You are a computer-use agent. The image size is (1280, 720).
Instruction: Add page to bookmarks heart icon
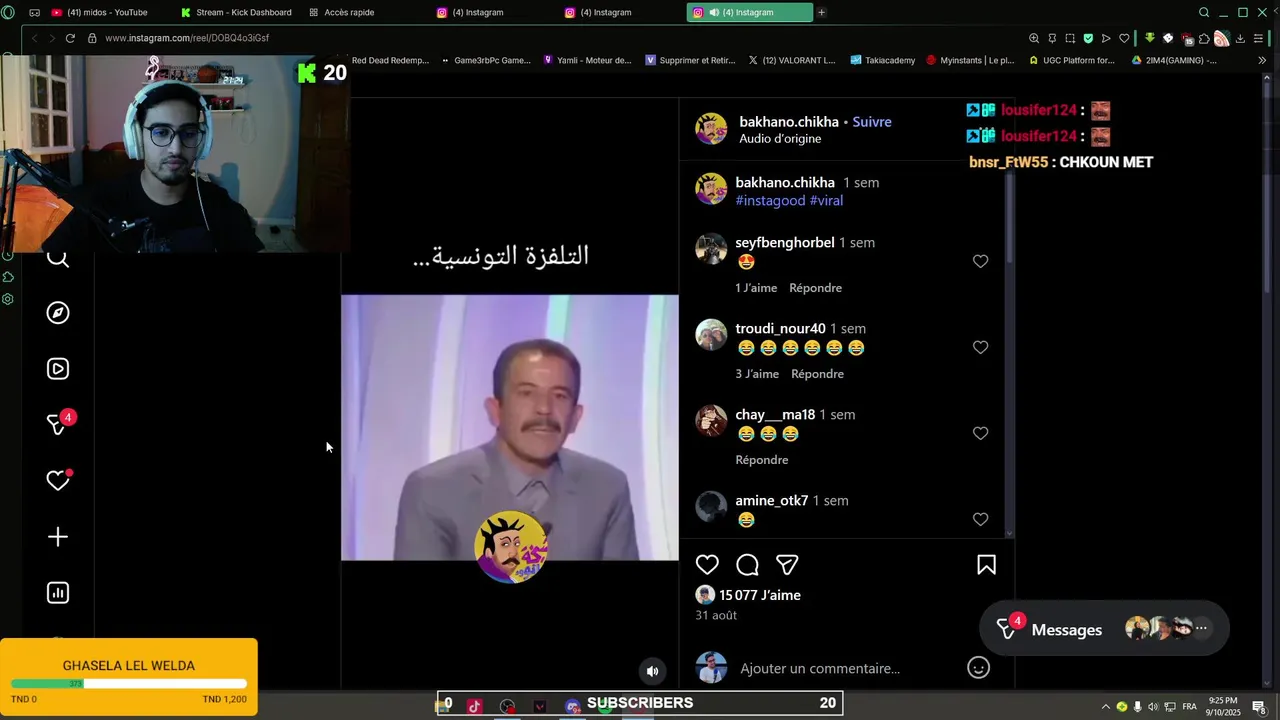(x=1124, y=38)
